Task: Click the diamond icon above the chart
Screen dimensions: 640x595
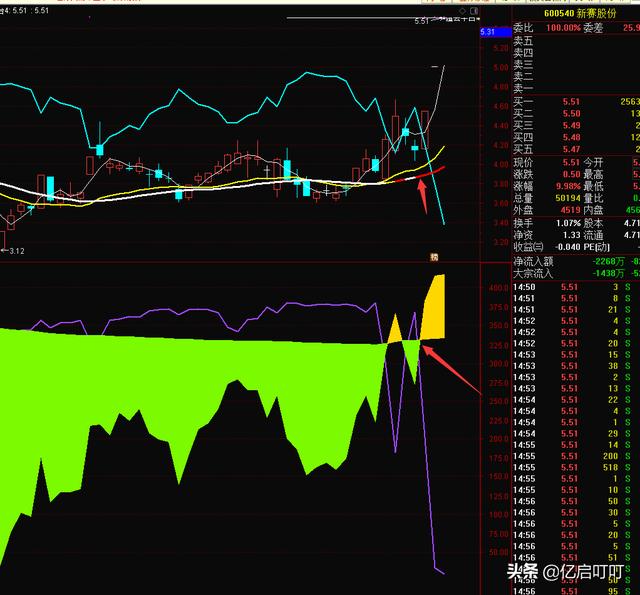Action: pyautogui.click(x=462, y=11)
